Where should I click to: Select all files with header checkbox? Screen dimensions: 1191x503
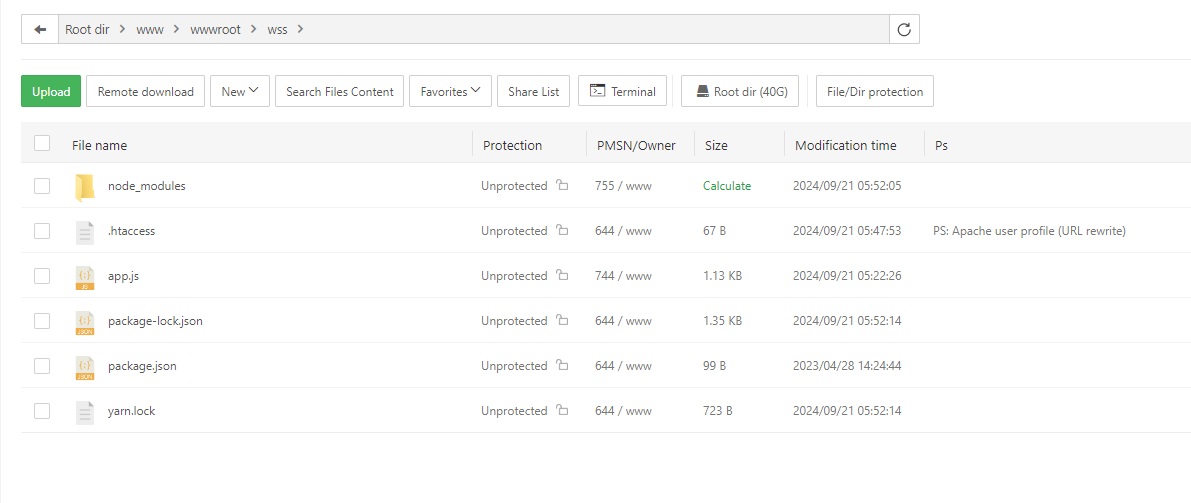pyautogui.click(x=42, y=144)
